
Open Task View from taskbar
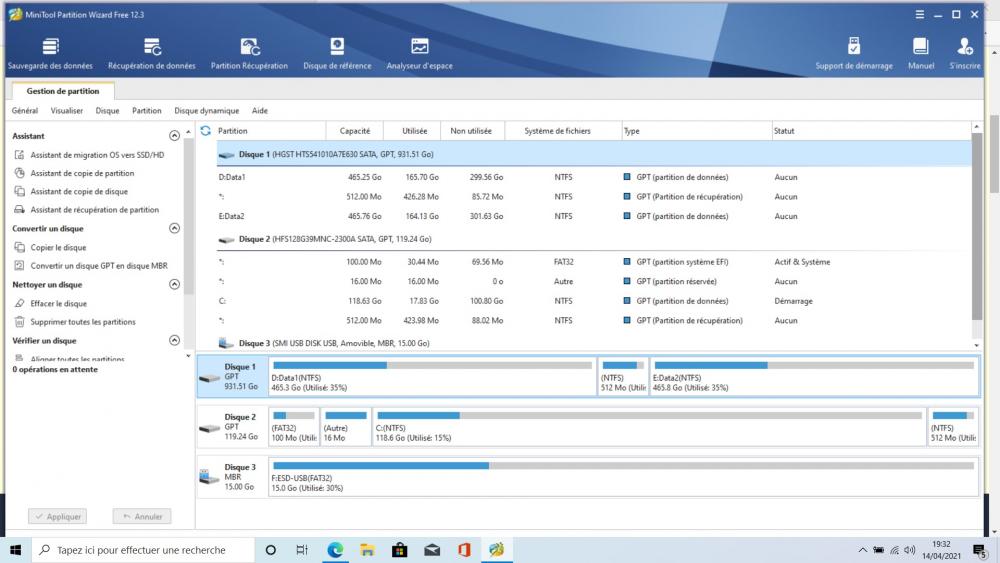click(x=302, y=550)
